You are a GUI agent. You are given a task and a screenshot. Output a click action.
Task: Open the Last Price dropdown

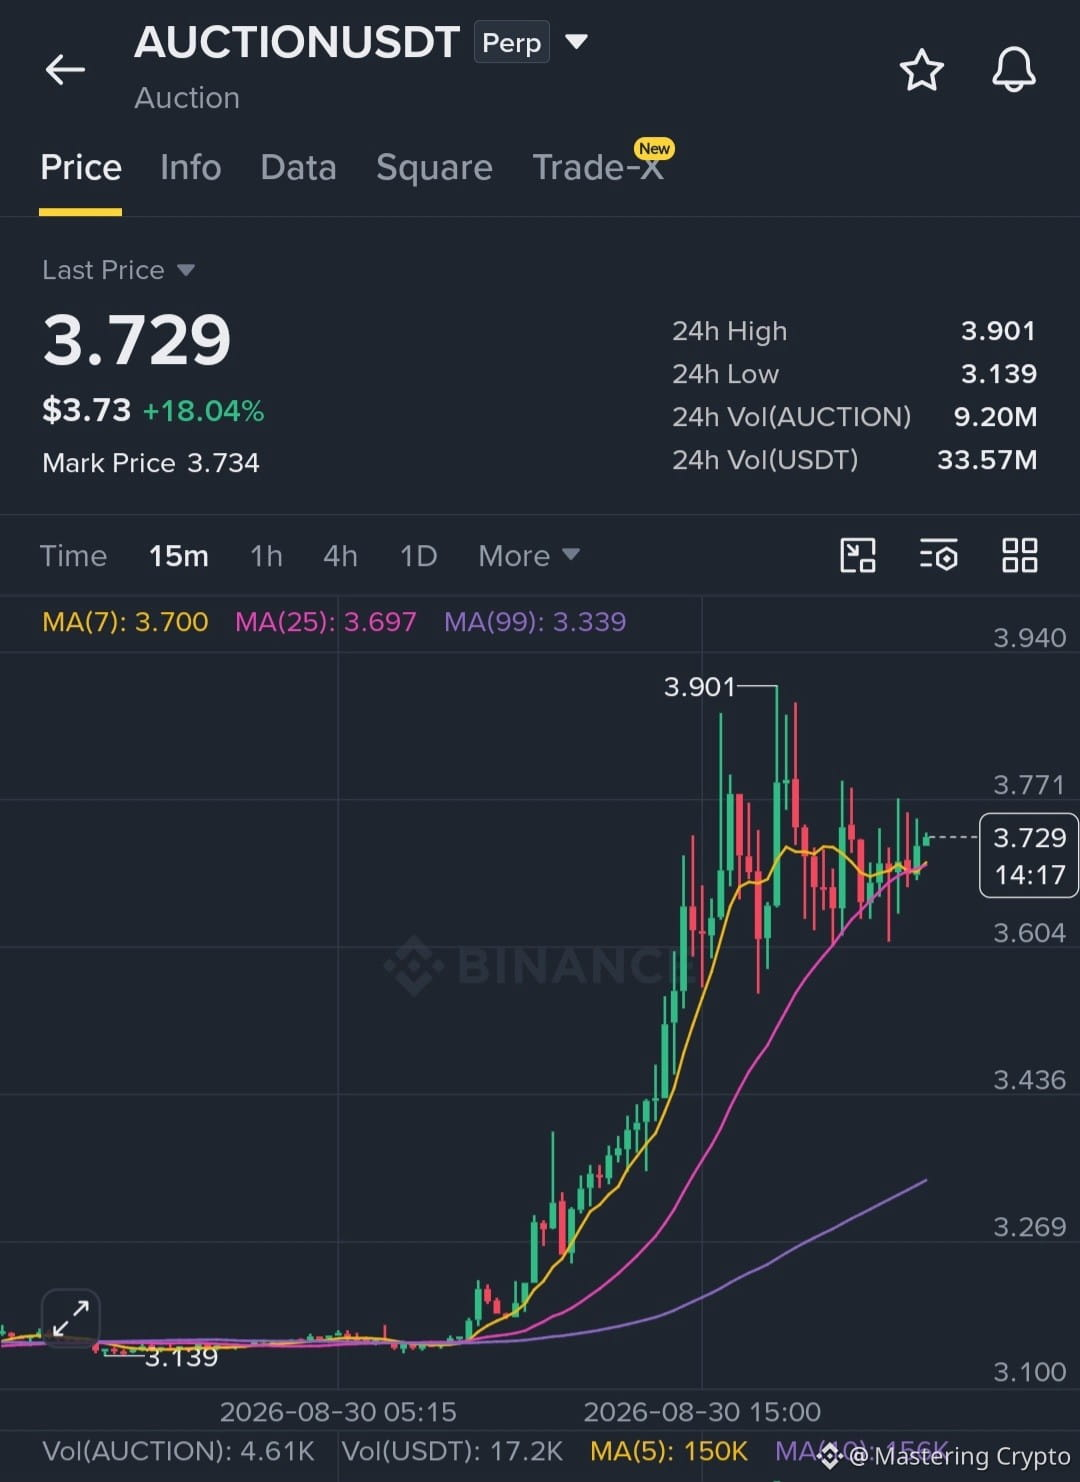tap(118, 270)
